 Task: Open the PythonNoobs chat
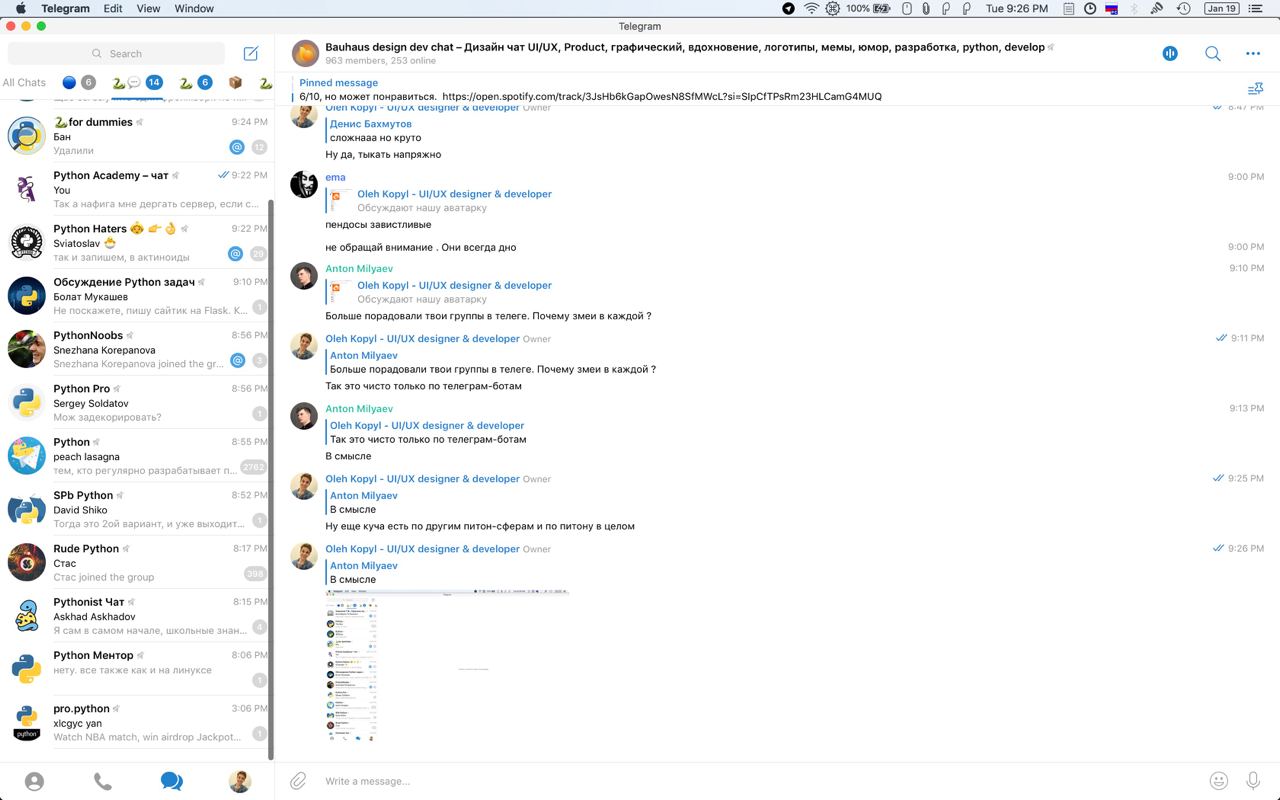[x=137, y=349]
